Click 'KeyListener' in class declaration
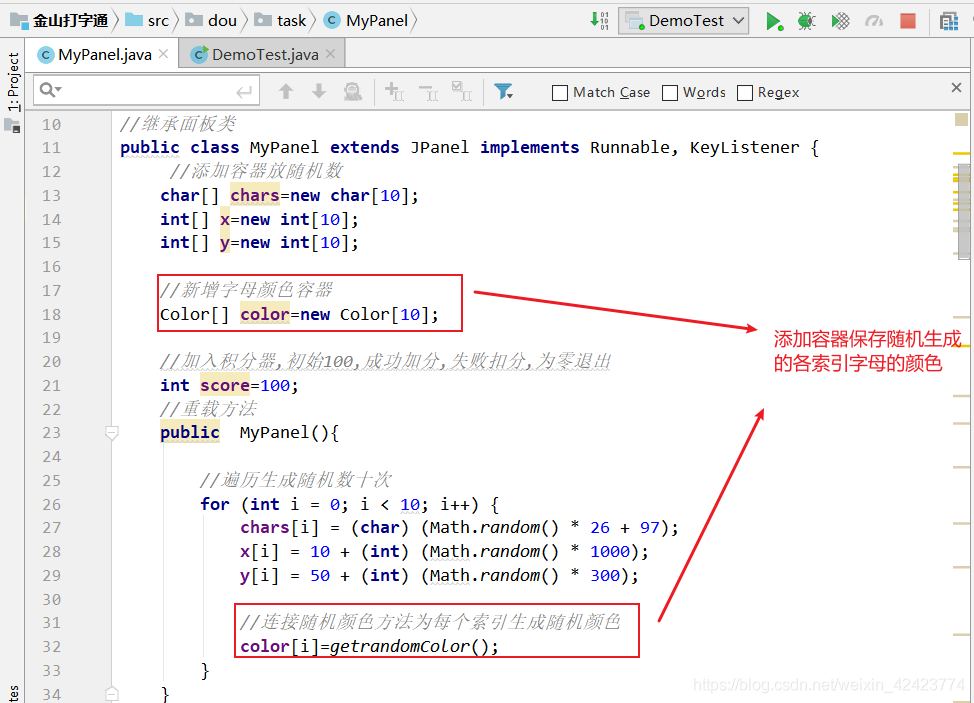 [745, 148]
